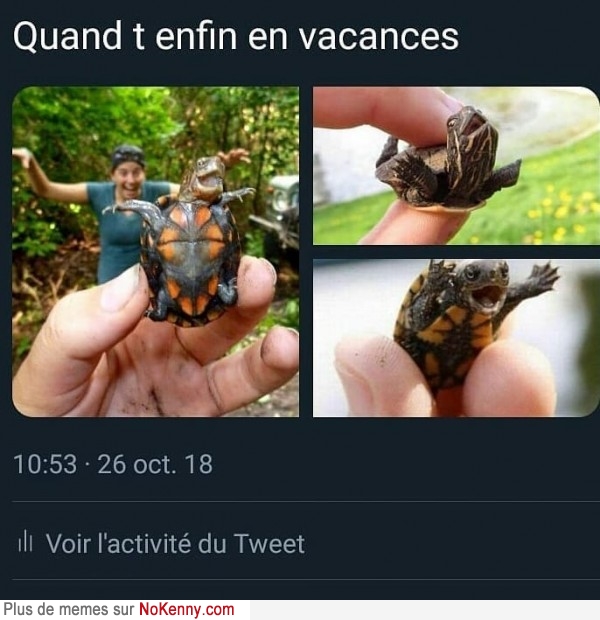Click the "26 oct. 18" date
600x620 pixels.
click(155, 464)
